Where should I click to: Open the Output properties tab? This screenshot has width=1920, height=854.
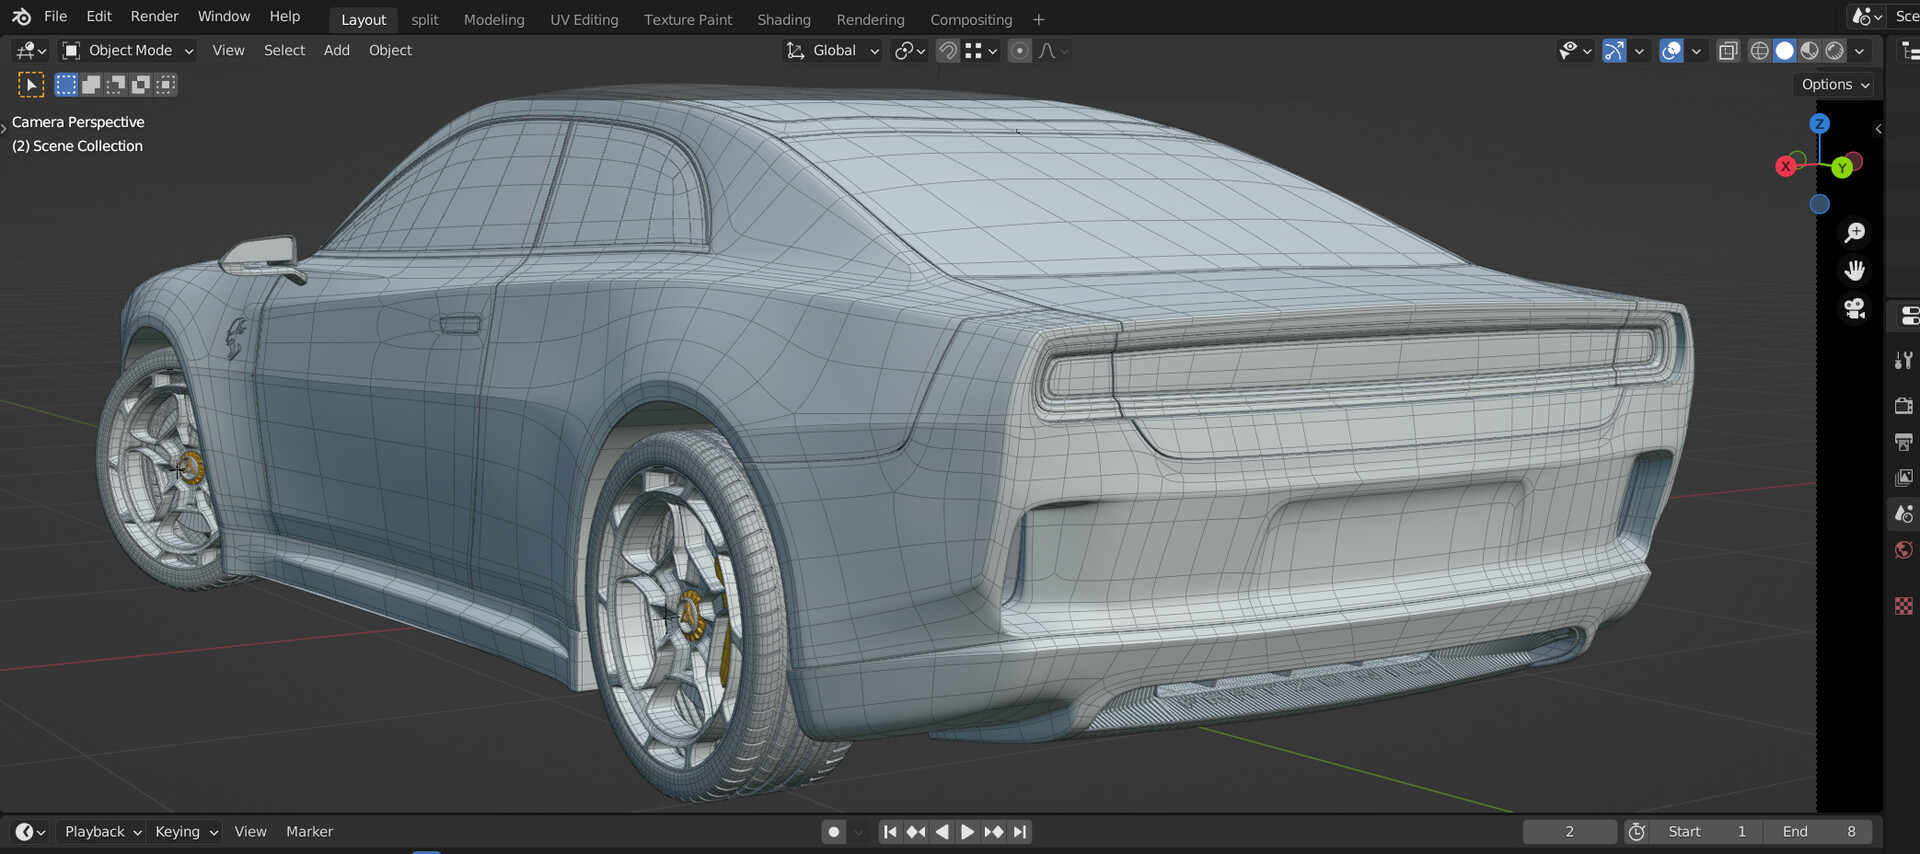coord(1904,442)
